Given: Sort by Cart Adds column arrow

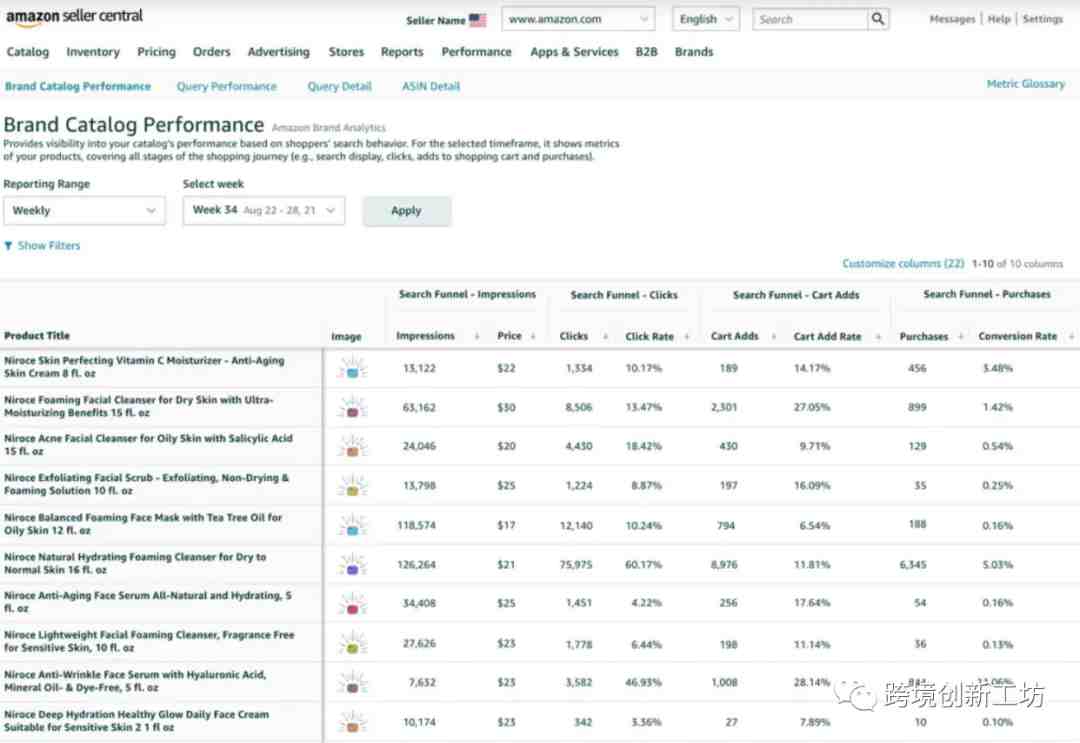Looking at the screenshot, I should (773, 337).
